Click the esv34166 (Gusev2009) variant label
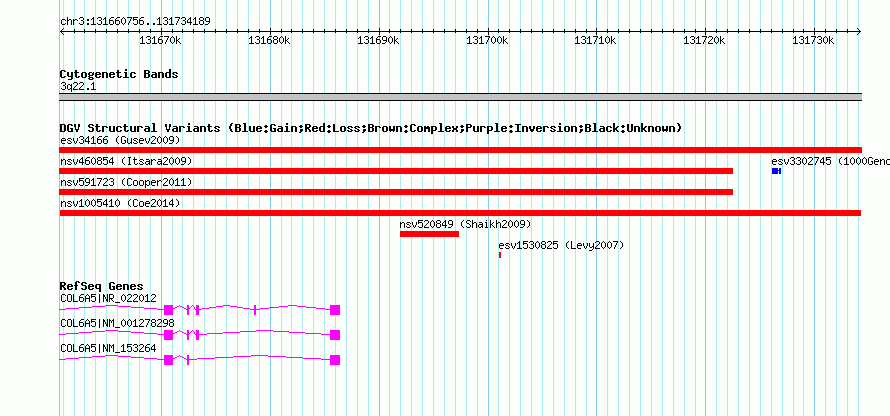 pos(120,140)
